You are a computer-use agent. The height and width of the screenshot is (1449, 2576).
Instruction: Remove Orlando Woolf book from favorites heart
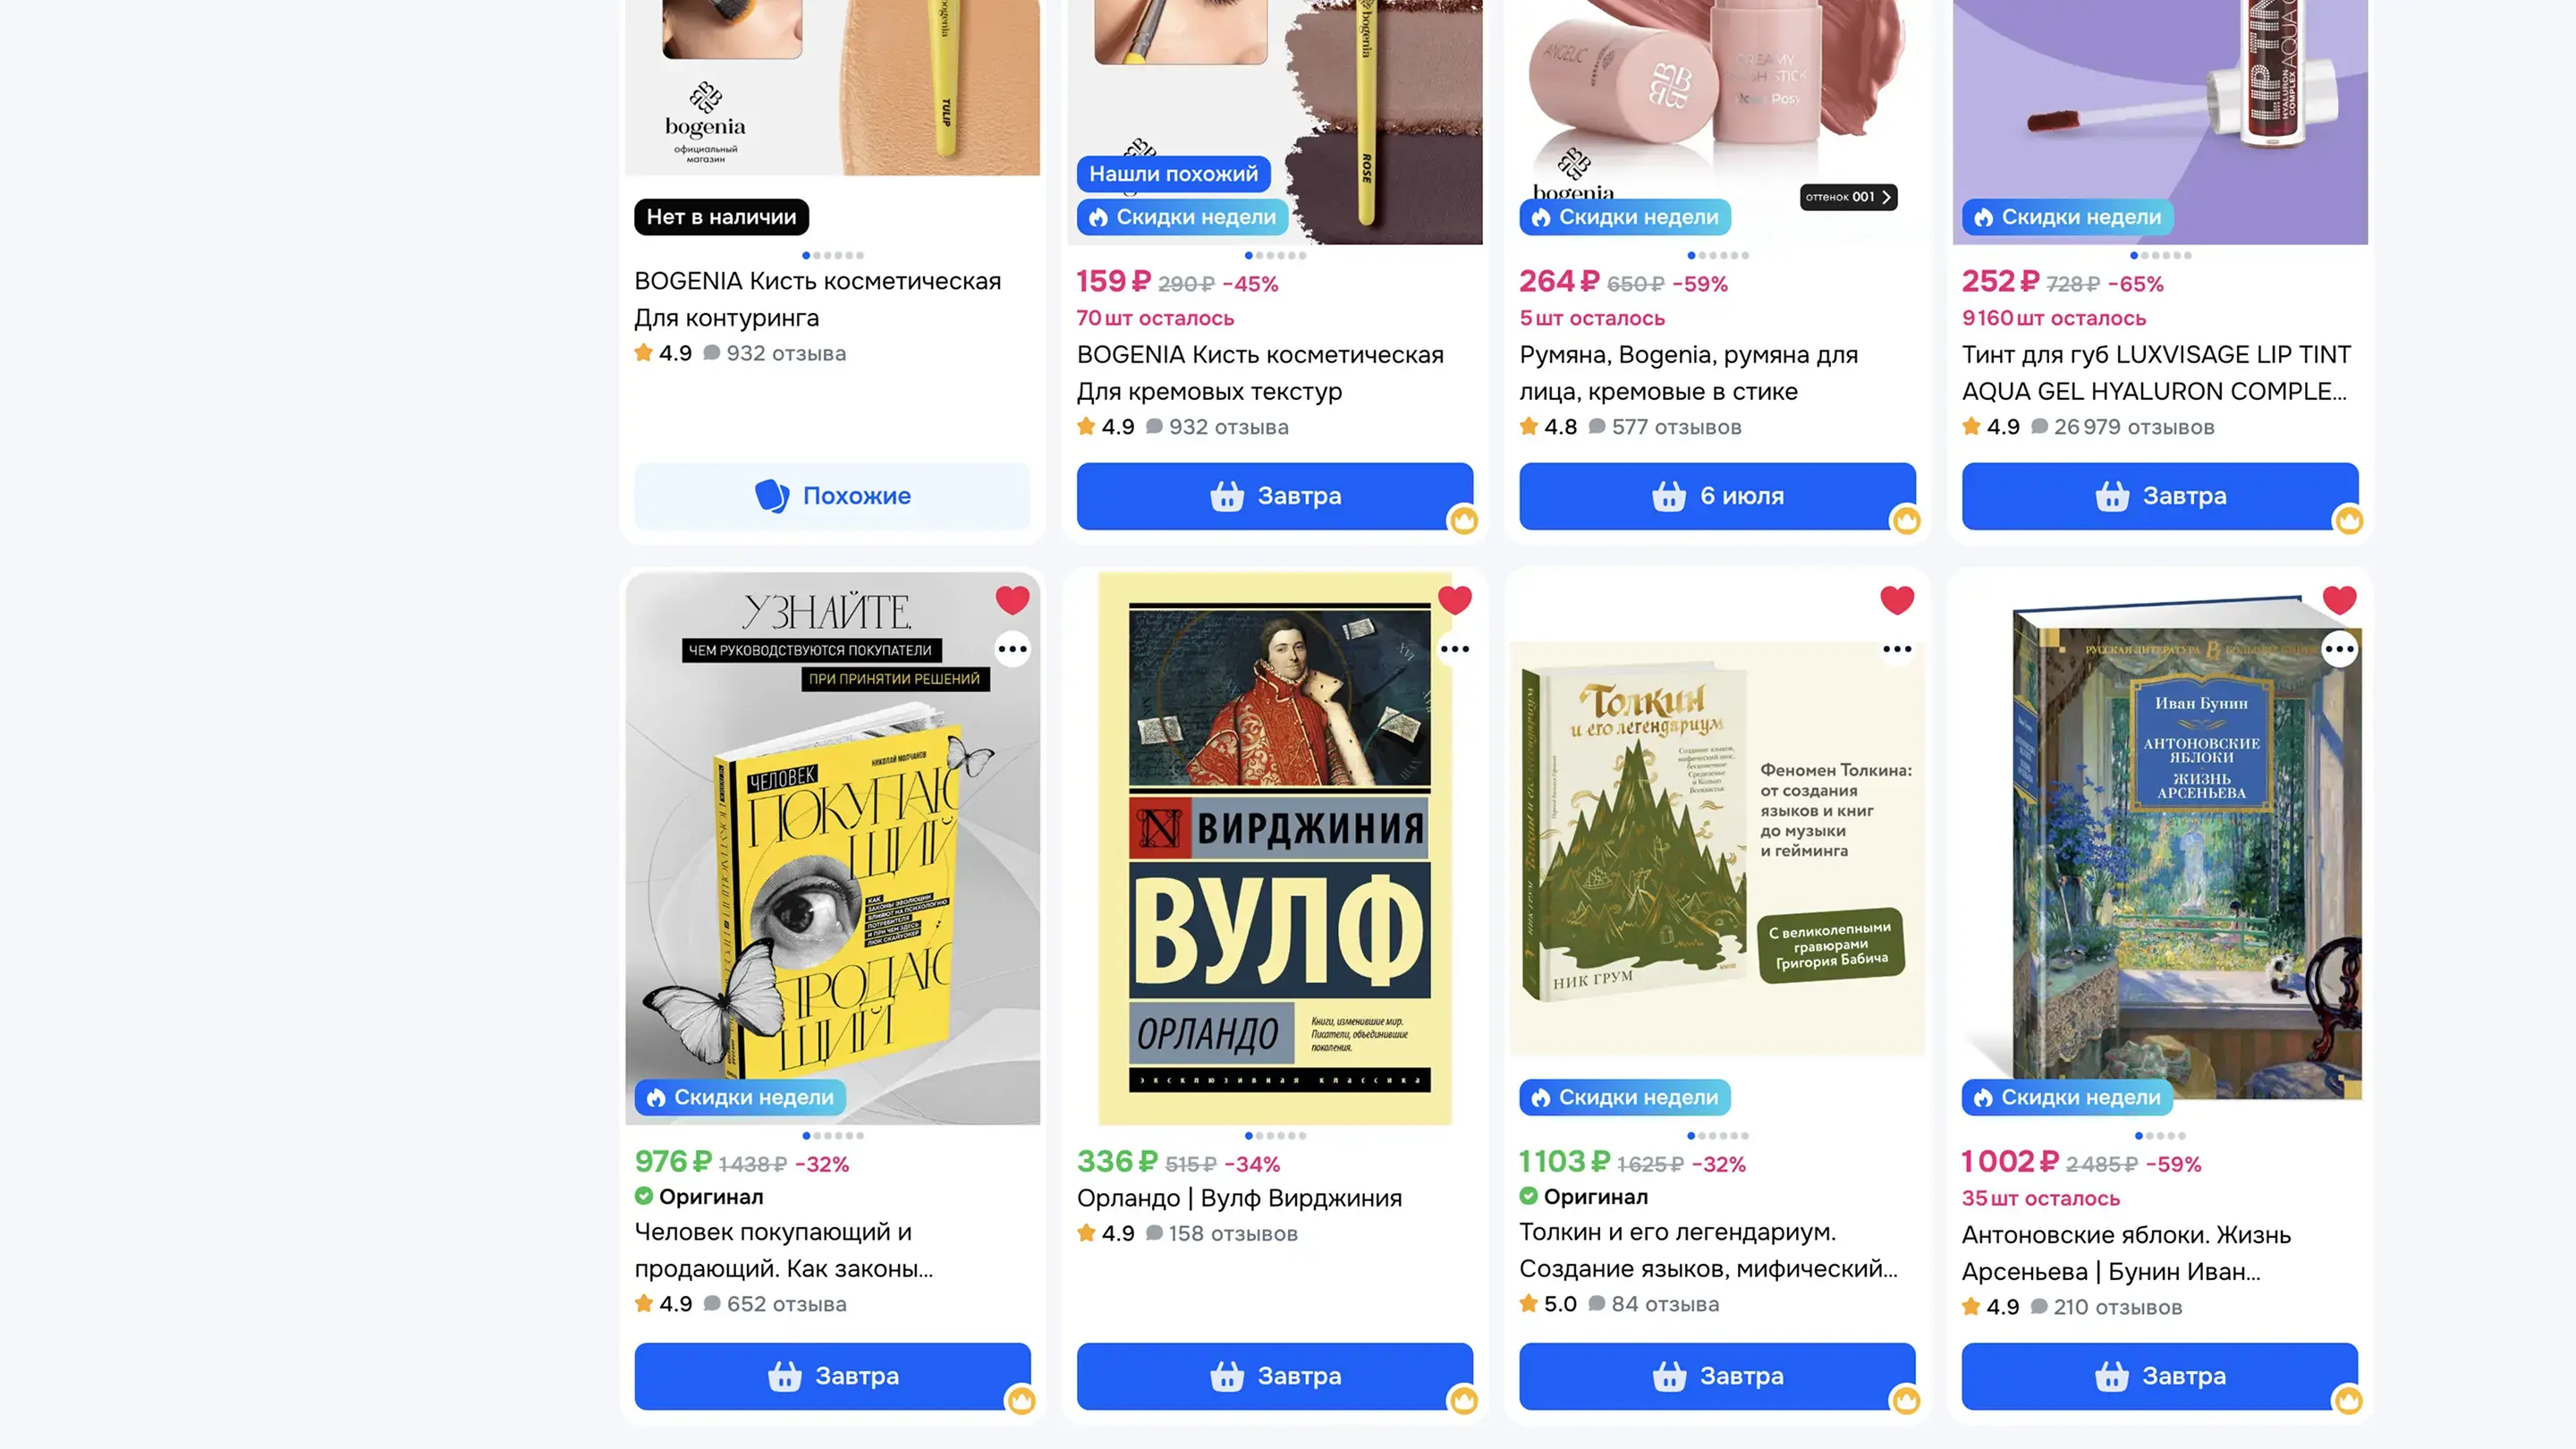tap(1454, 600)
